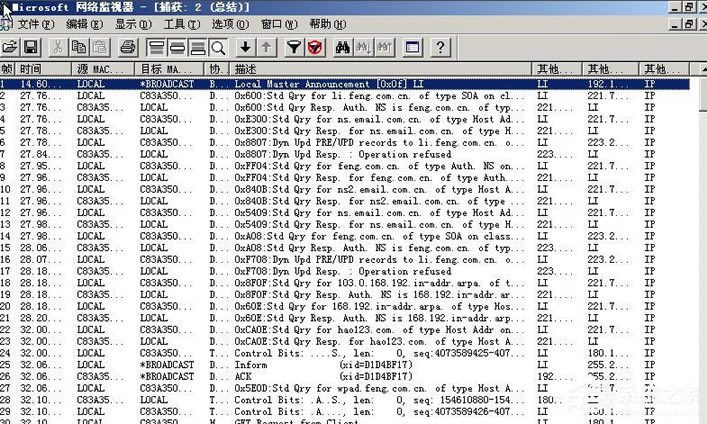Go to previous frame up arrow
Screen dimensions: 707x424
pos(266,47)
